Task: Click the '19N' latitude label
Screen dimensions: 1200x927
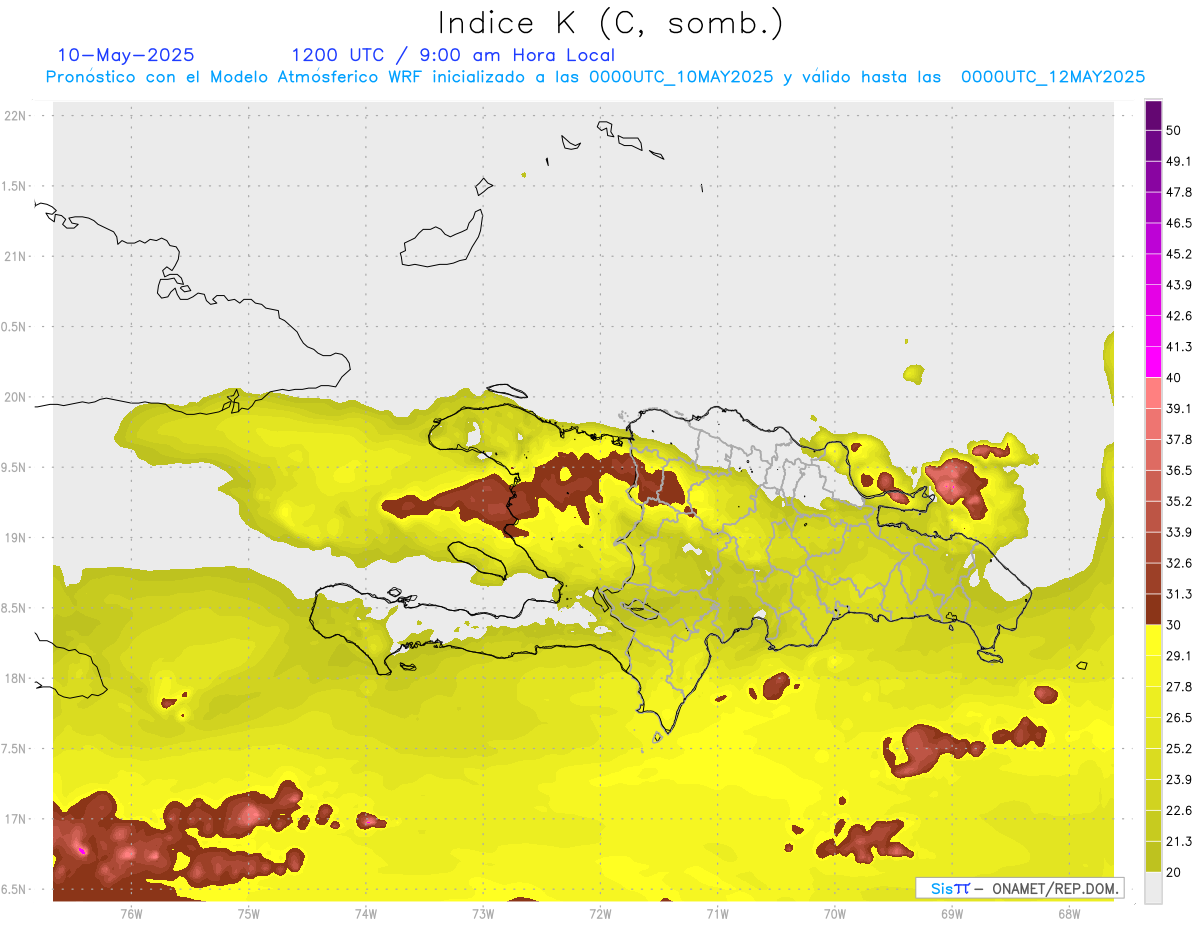Action: [15, 538]
